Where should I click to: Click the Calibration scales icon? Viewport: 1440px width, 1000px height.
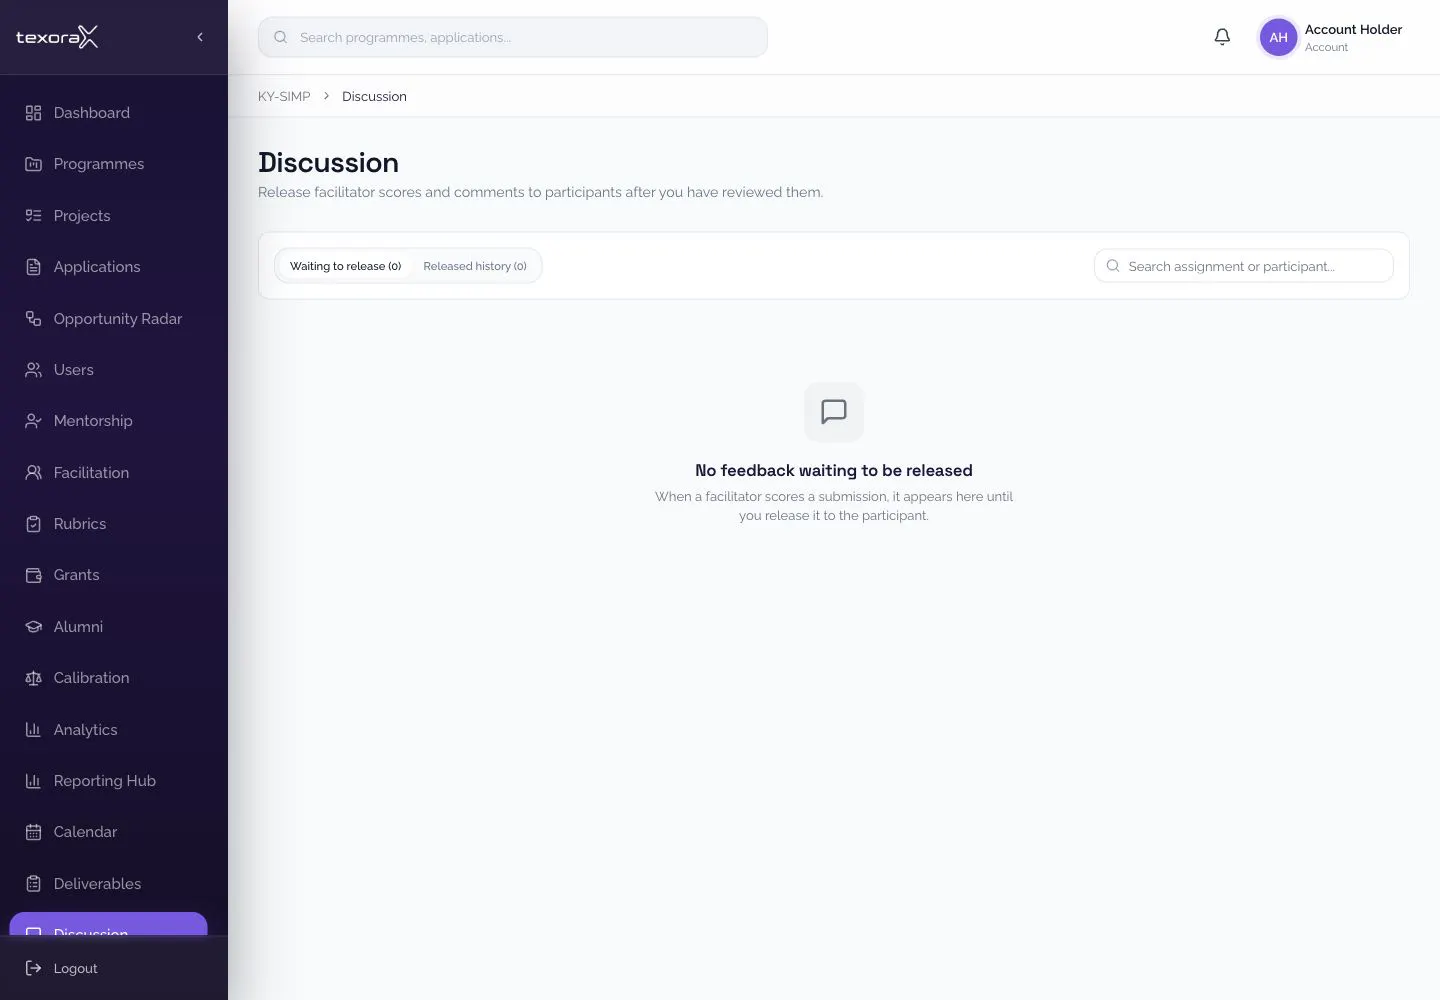point(33,678)
